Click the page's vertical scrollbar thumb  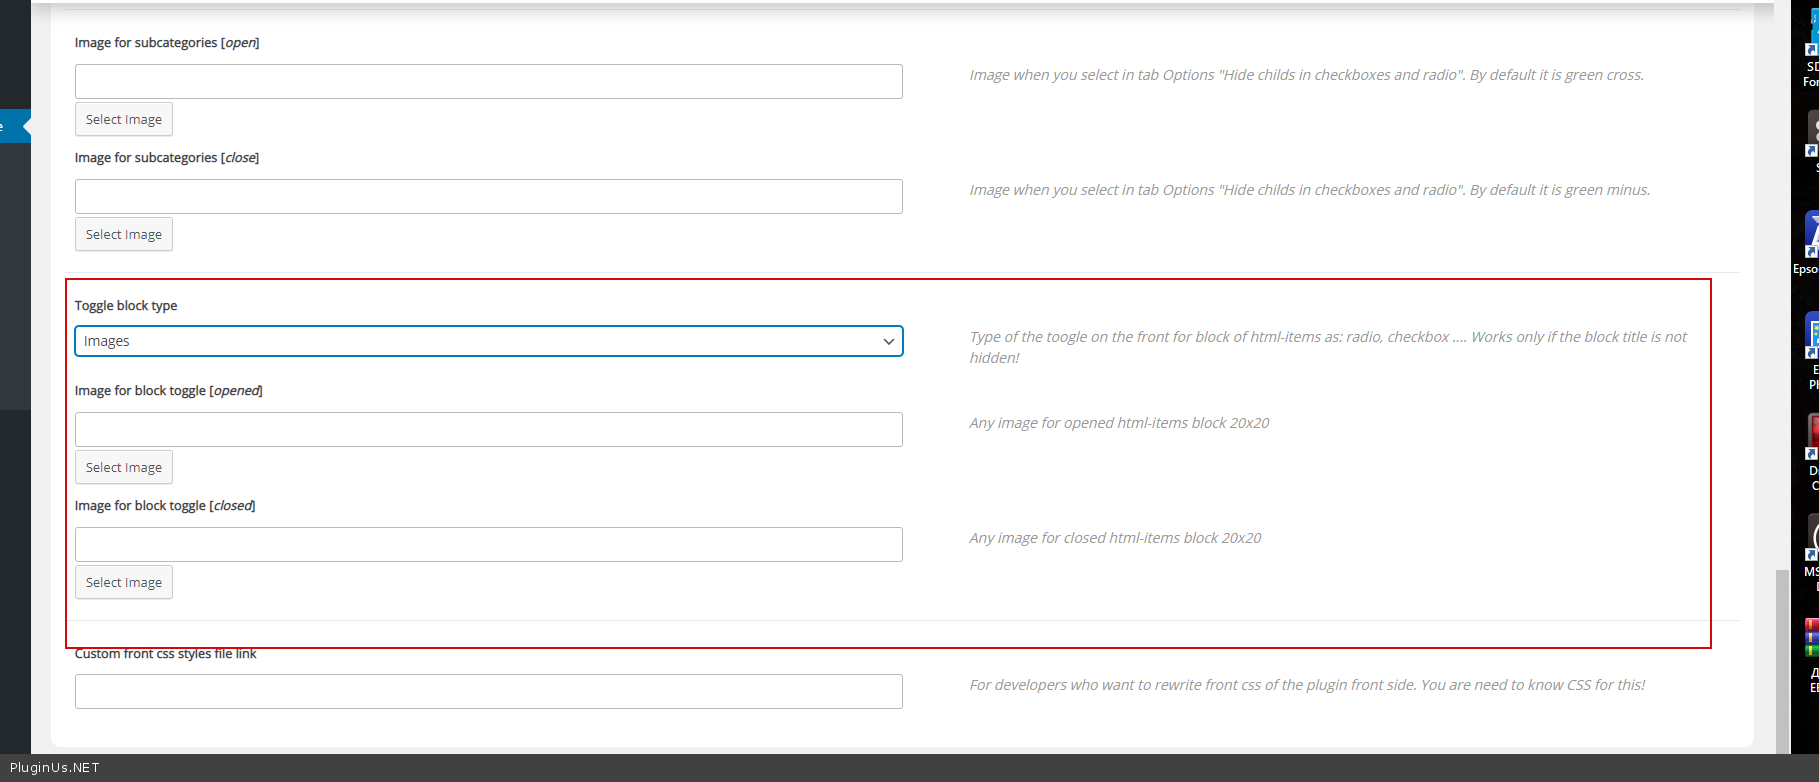click(x=1782, y=660)
